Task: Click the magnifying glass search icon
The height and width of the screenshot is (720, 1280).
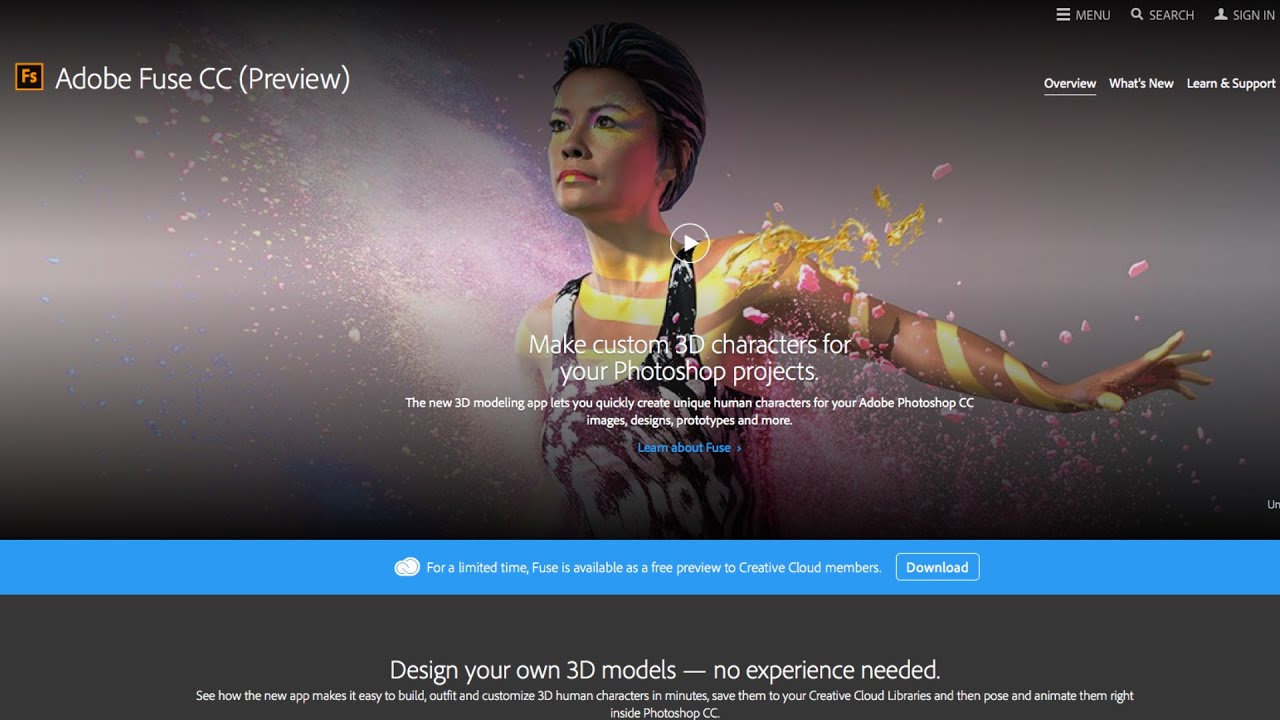Action: [1136, 14]
